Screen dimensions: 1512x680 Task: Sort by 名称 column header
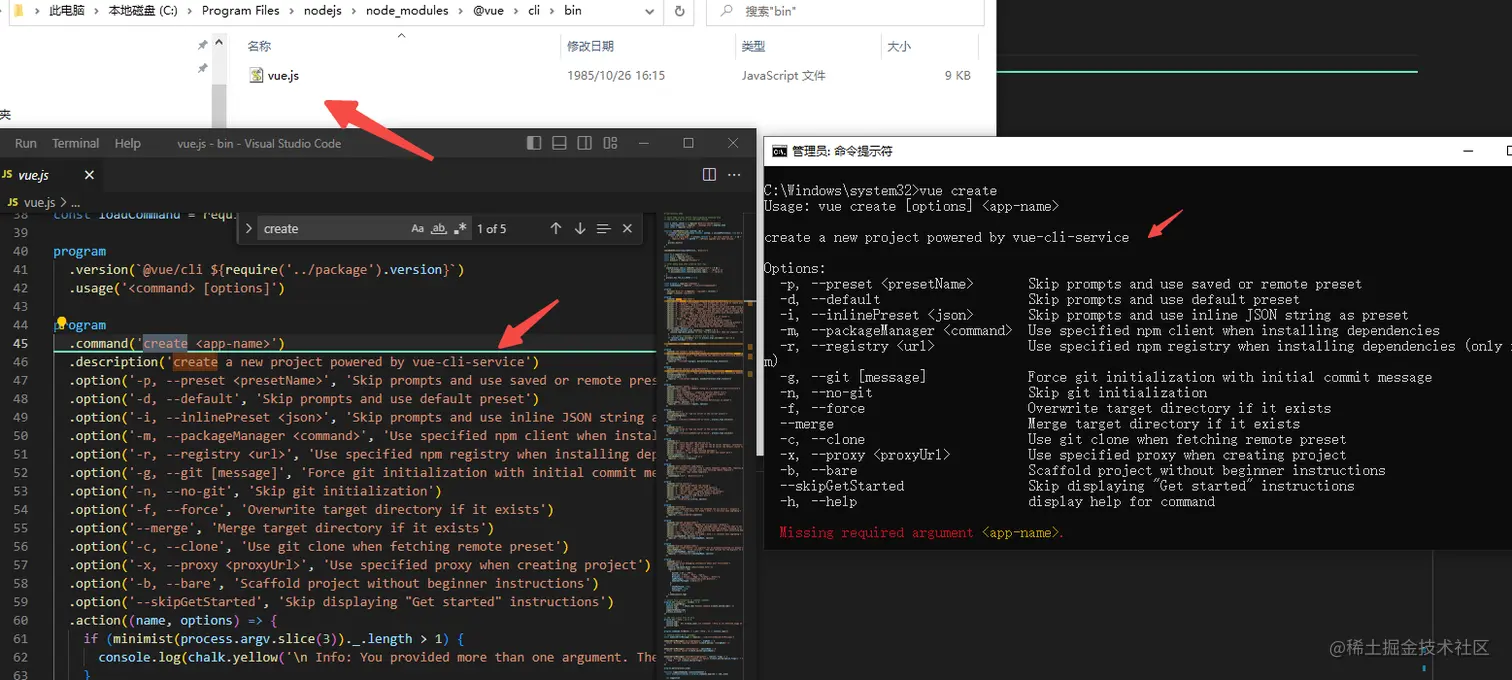click(259, 46)
